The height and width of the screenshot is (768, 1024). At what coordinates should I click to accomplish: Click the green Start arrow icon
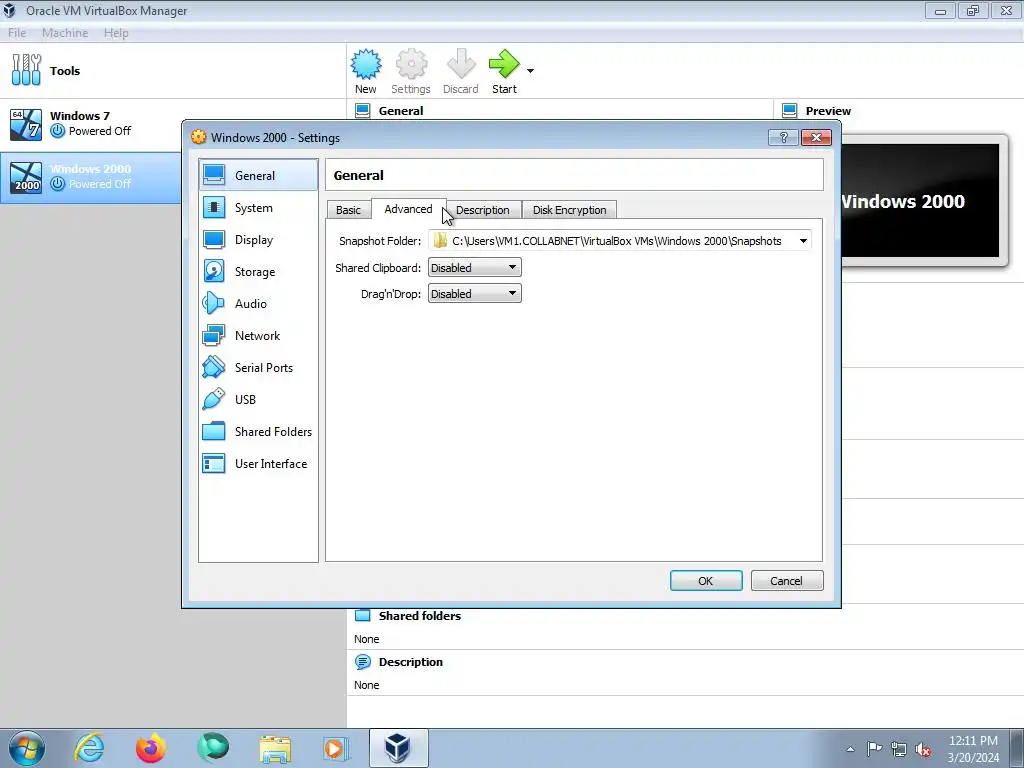pos(504,64)
